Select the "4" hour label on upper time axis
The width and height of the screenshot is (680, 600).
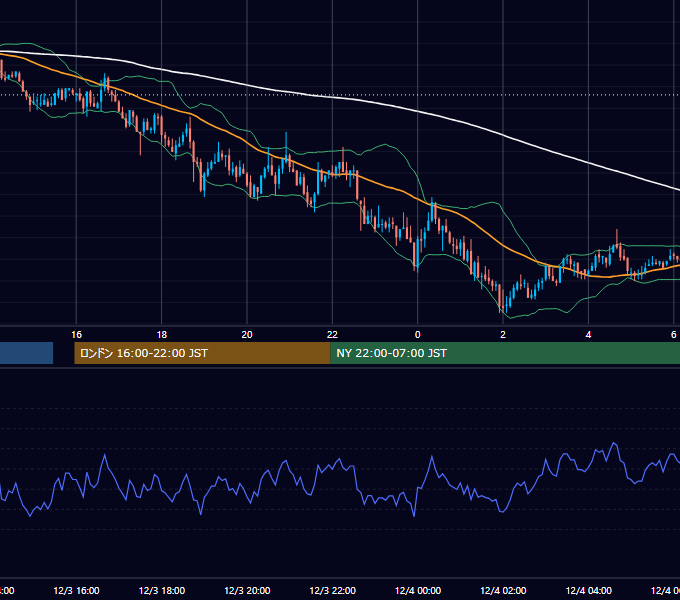click(x=588, y=334)
